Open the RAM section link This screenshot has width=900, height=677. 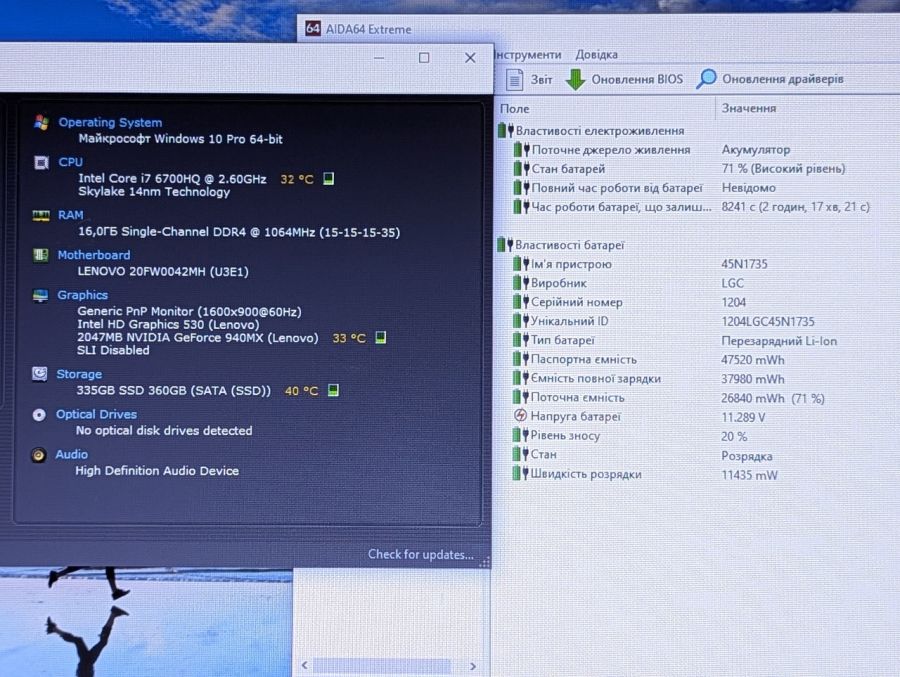[71, 215]
